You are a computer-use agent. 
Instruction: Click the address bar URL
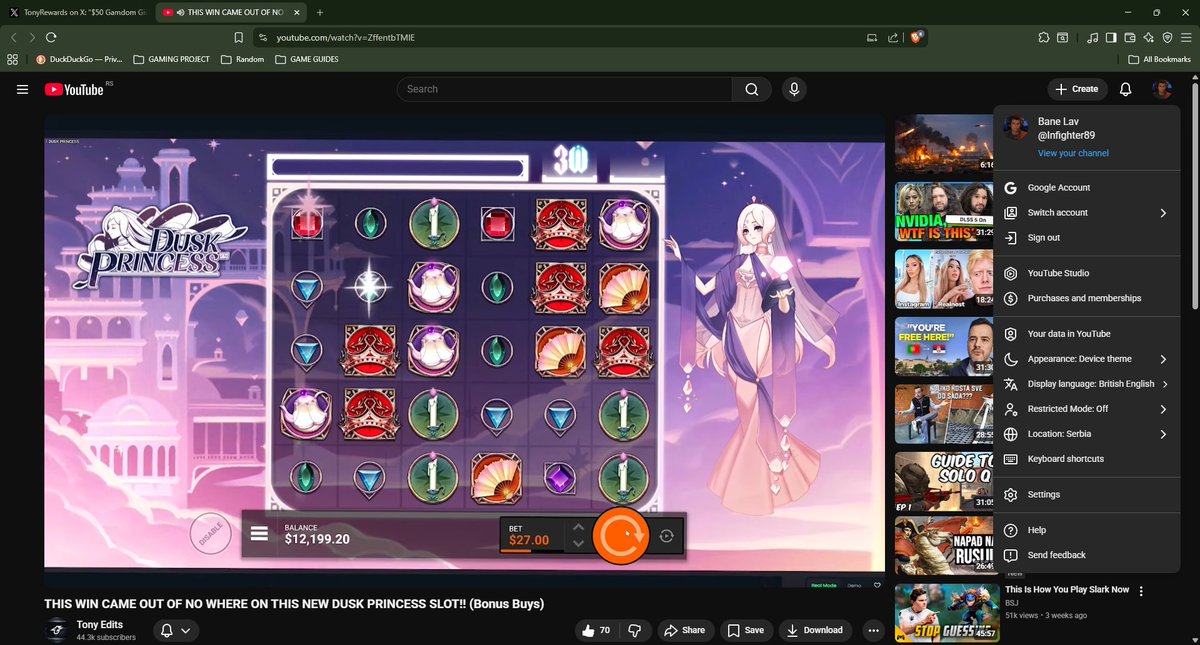(x=346, y=37)
